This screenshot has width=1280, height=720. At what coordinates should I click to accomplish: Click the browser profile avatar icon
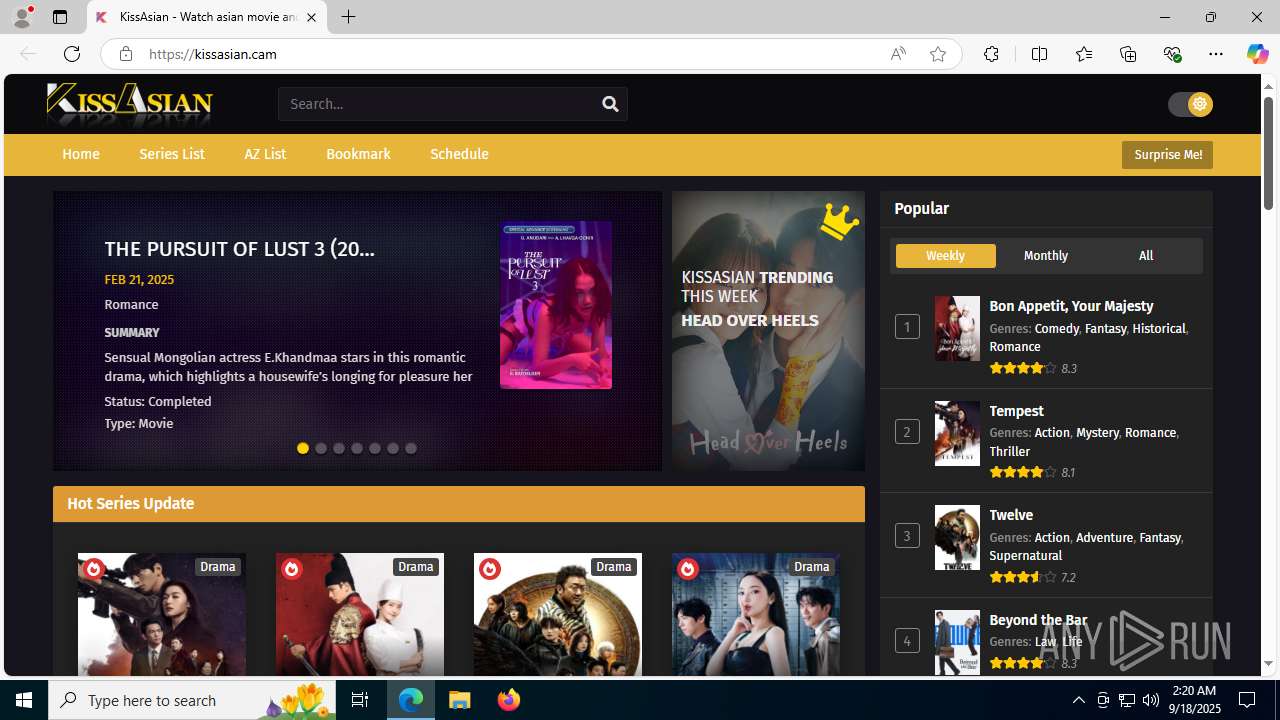pyautogui.click(x=22, y=17)
